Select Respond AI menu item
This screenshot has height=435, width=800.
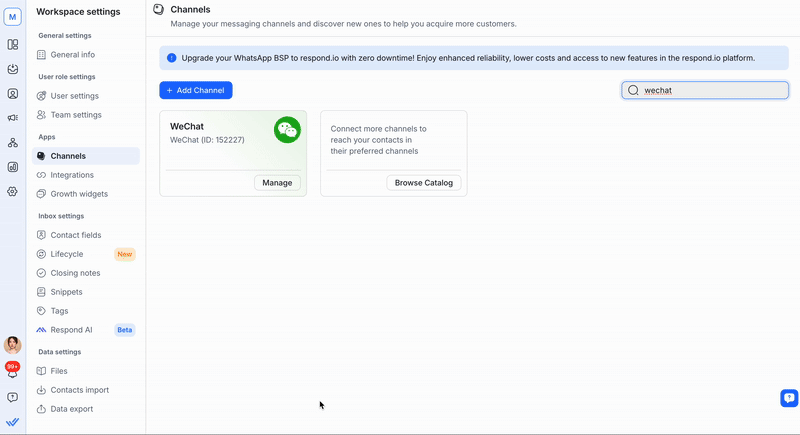(71, 330)
